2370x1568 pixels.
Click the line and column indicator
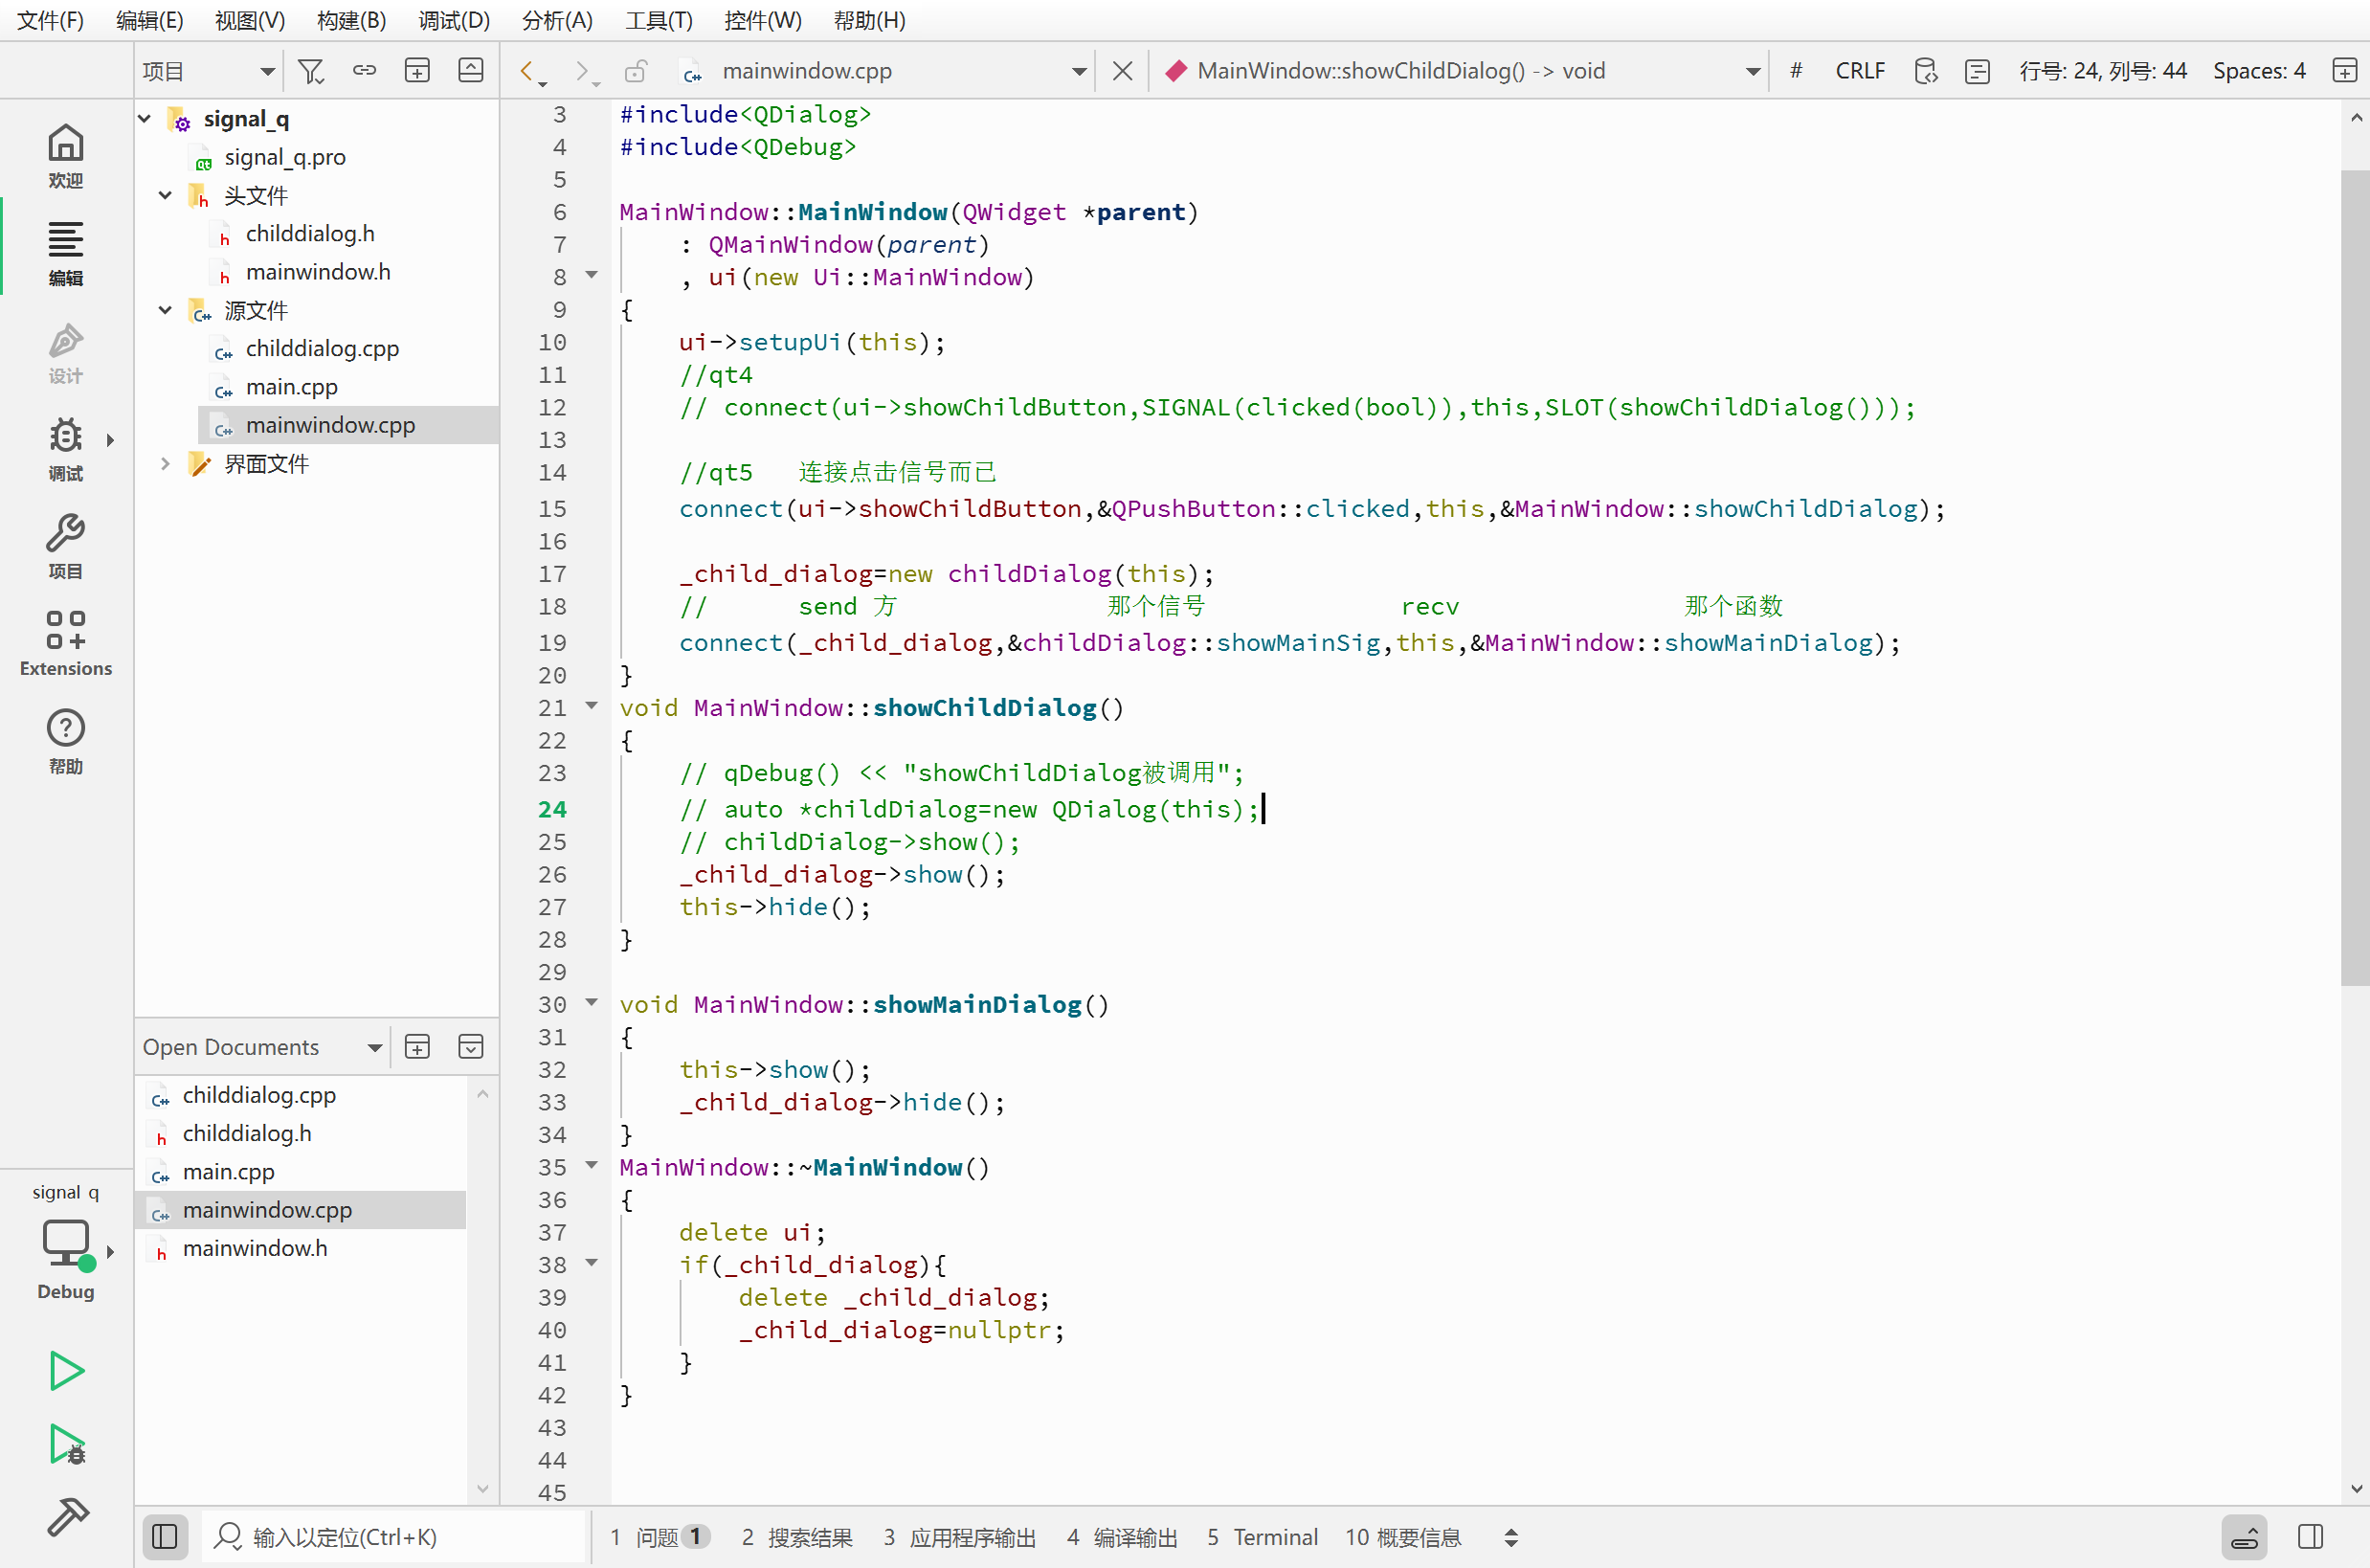(2103, 71)
